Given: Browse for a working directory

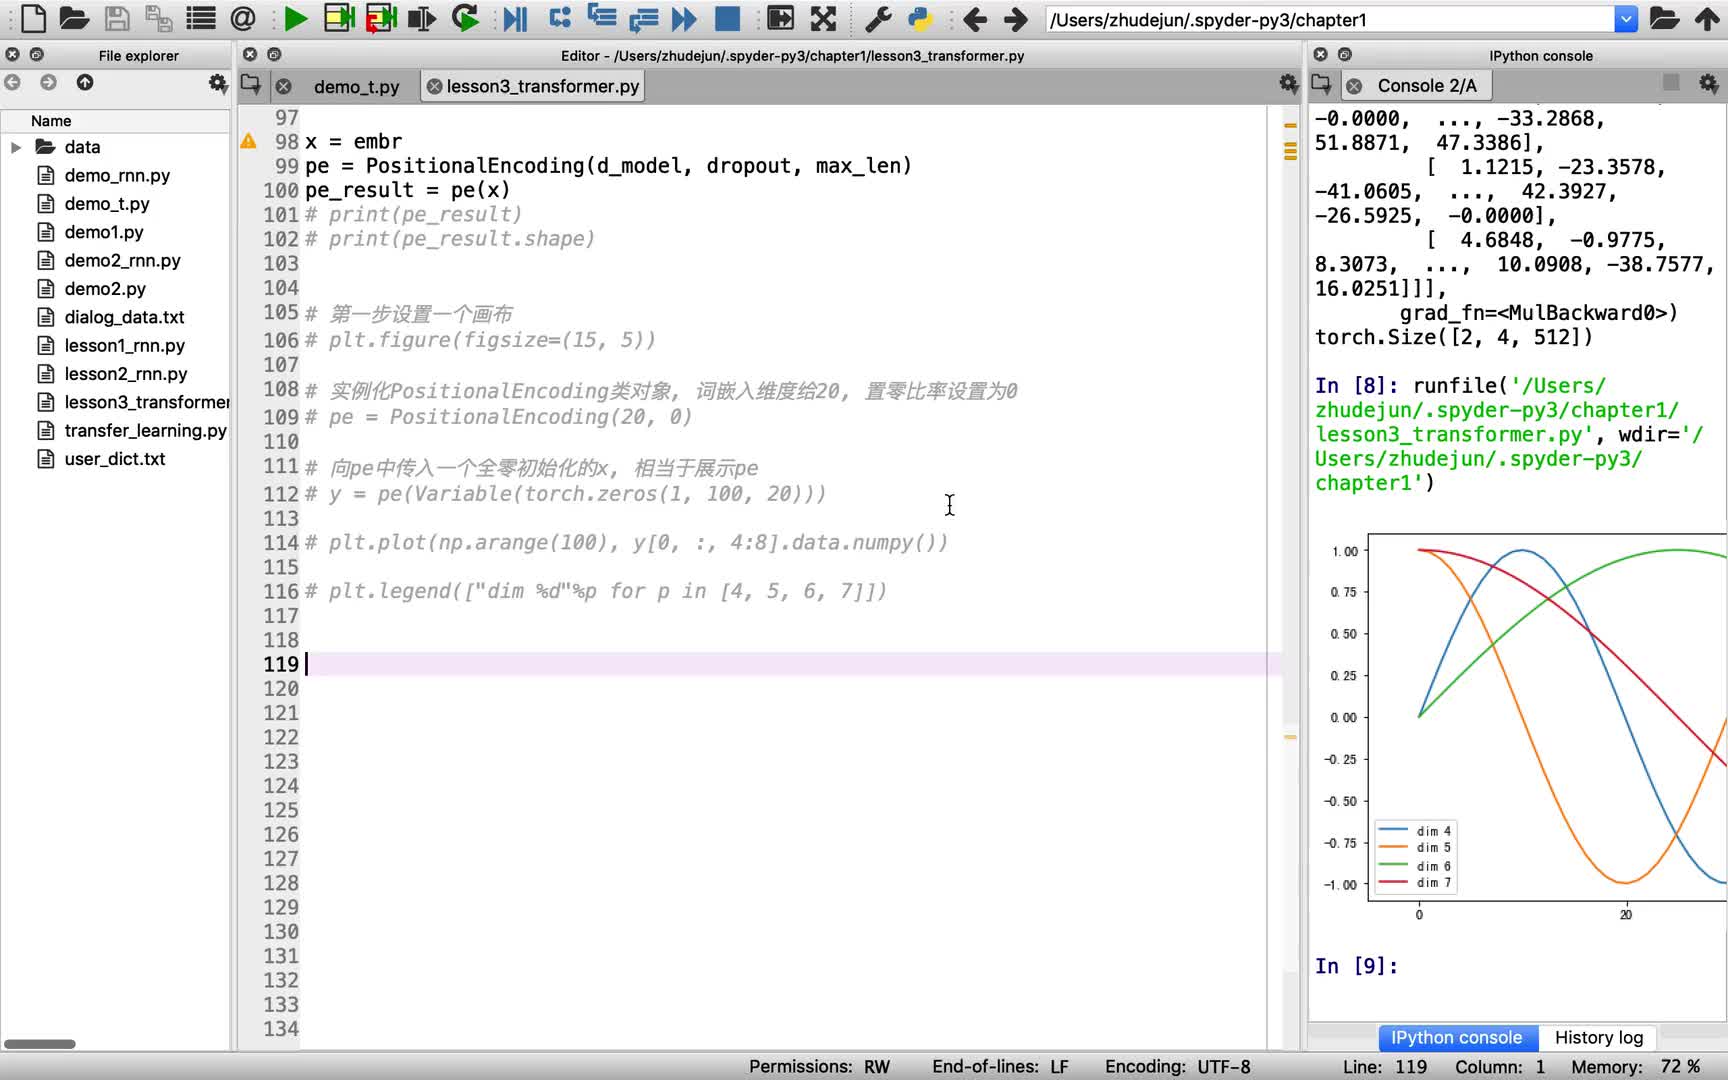Looking at the screenshot, I should coord(1664,18).
